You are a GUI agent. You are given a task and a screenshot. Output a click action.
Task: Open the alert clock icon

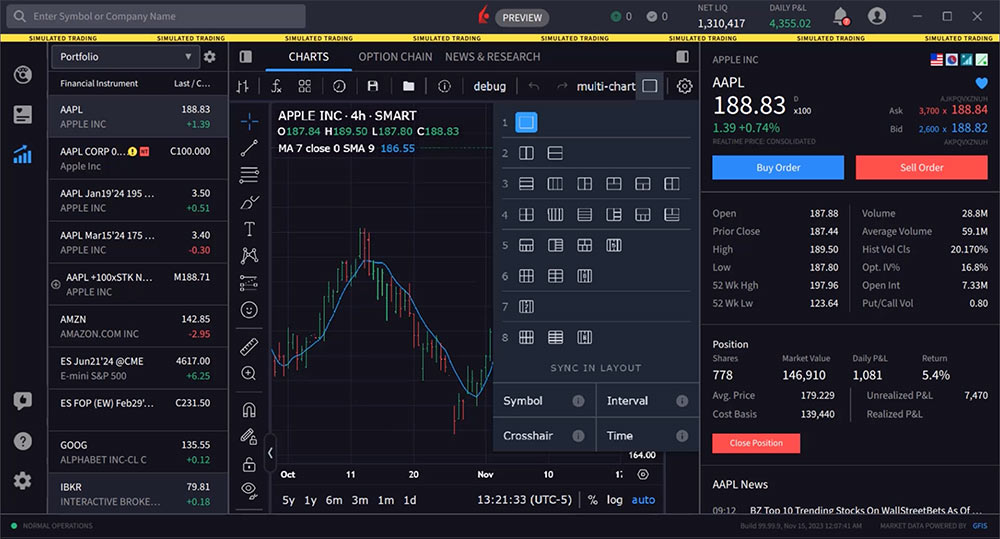(339, 86)
